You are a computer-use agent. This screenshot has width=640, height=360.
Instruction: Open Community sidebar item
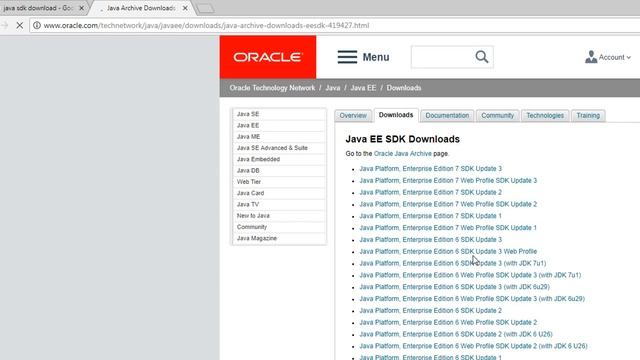[x=279, y=227]
